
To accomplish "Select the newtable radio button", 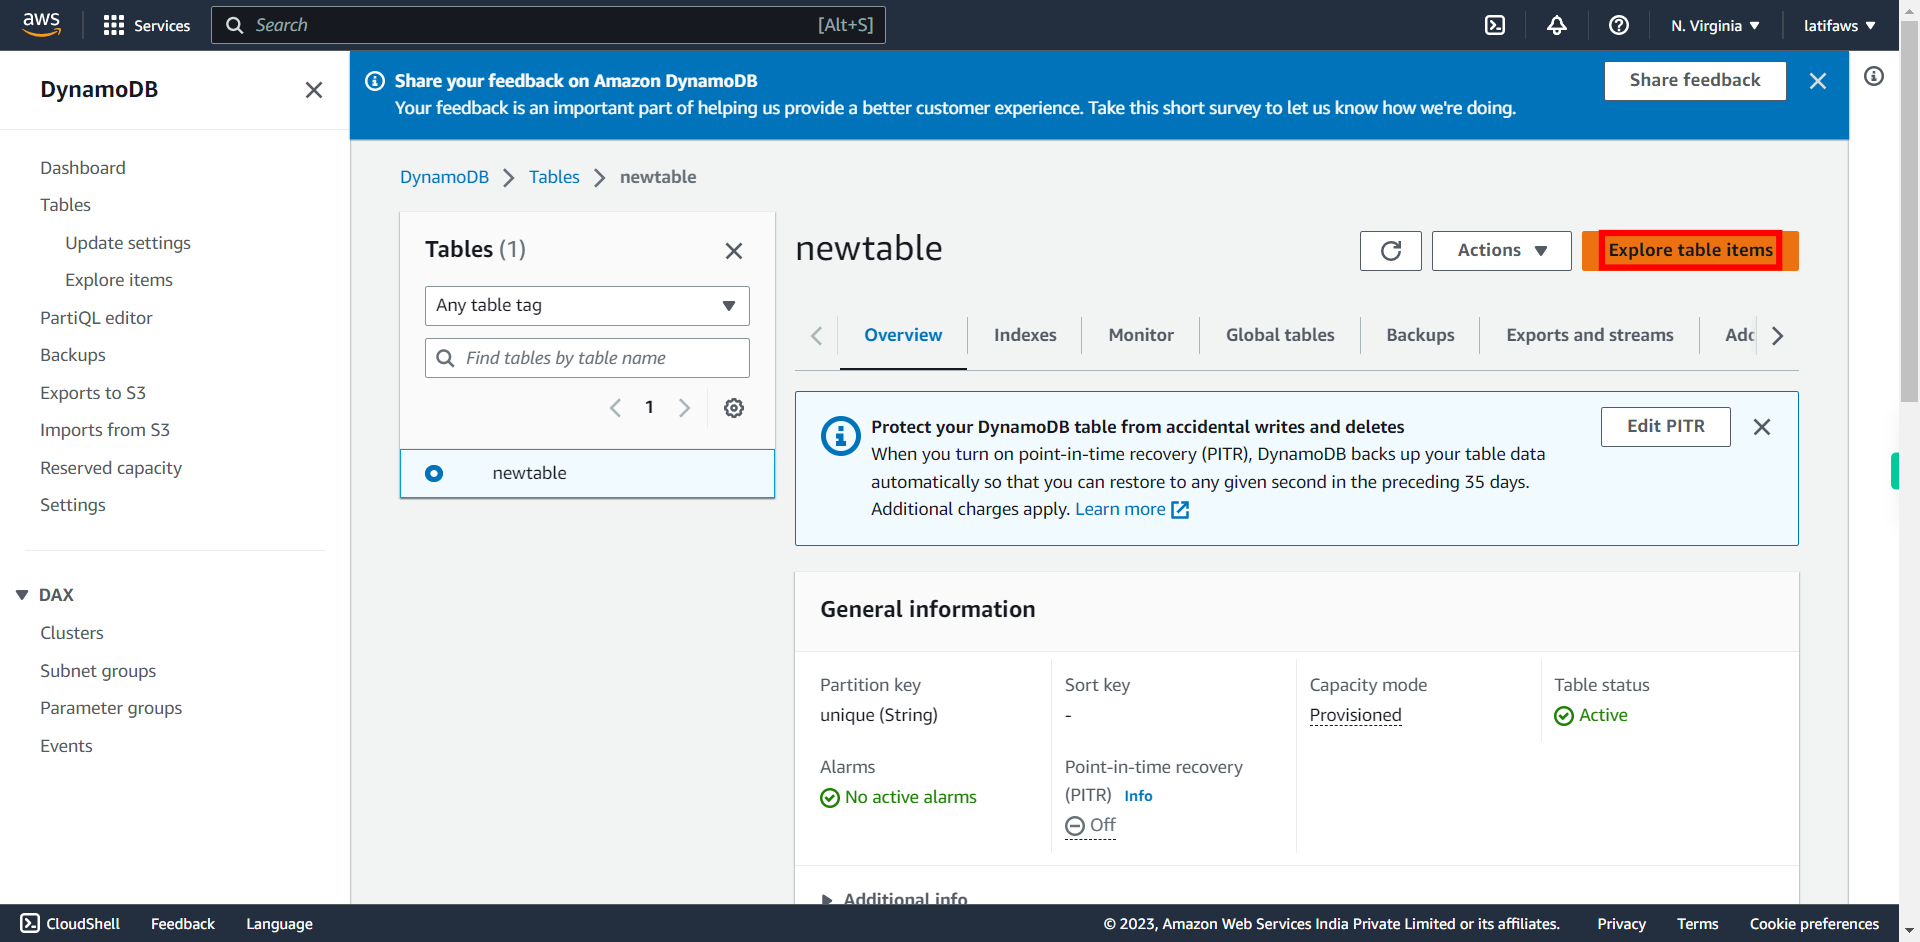I will [x=434, y=474].
